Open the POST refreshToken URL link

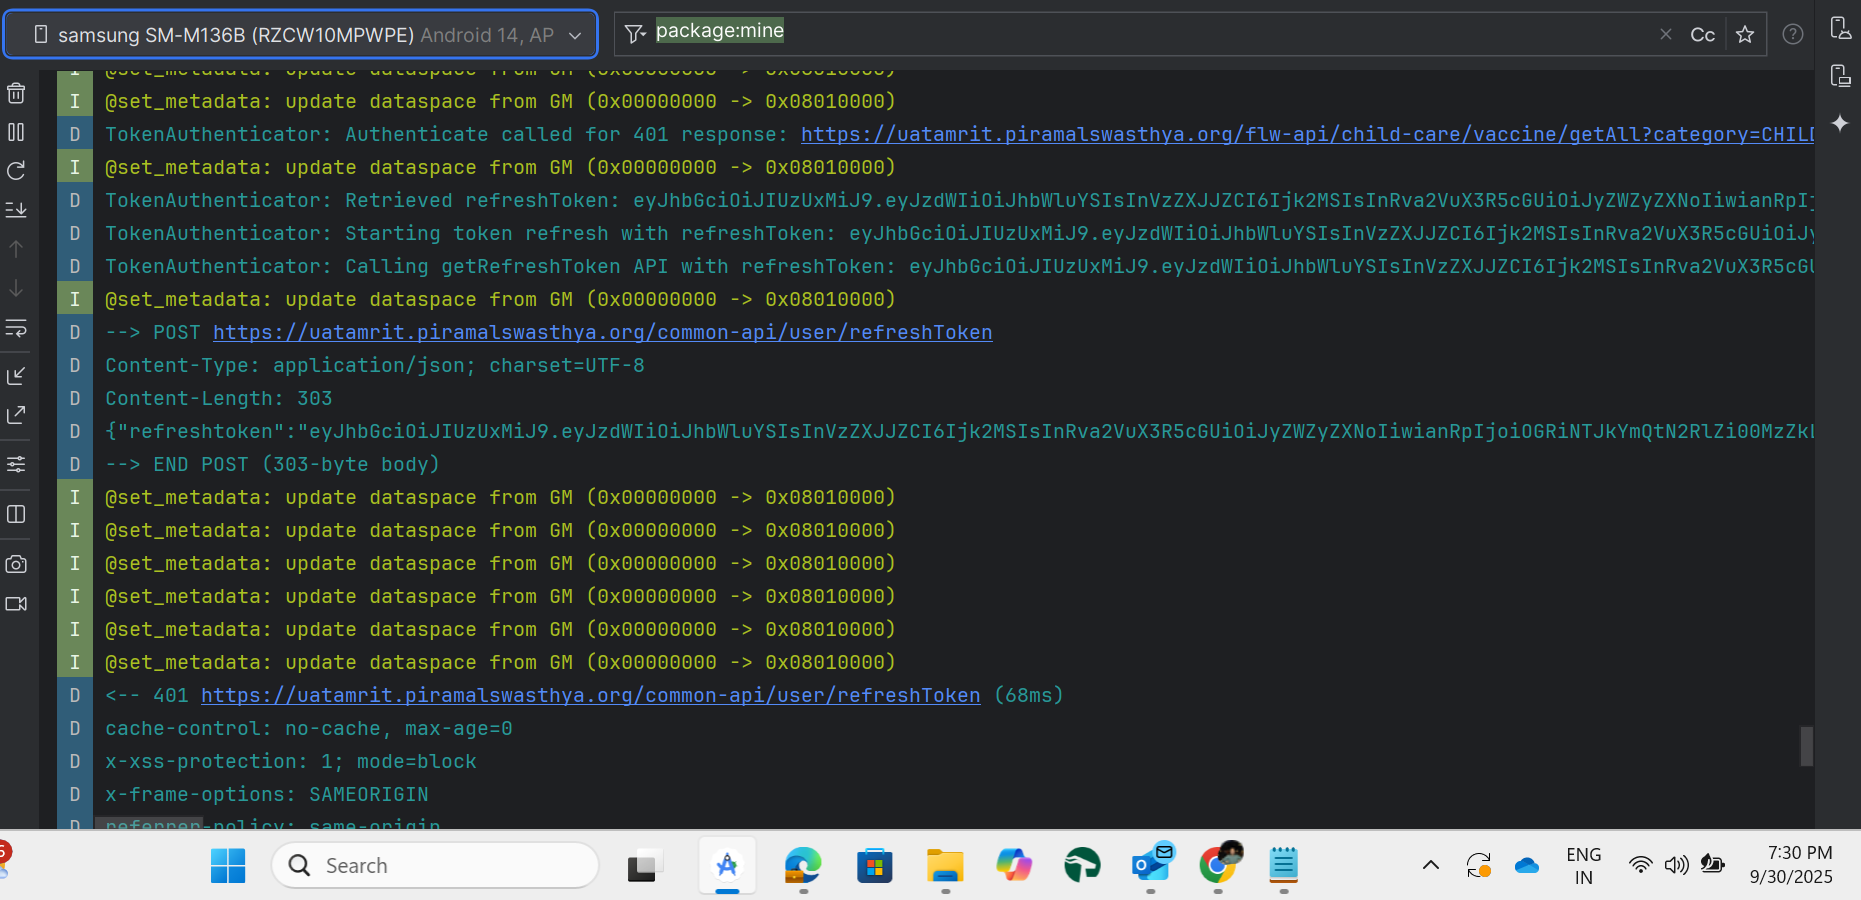tap(602, 332)
